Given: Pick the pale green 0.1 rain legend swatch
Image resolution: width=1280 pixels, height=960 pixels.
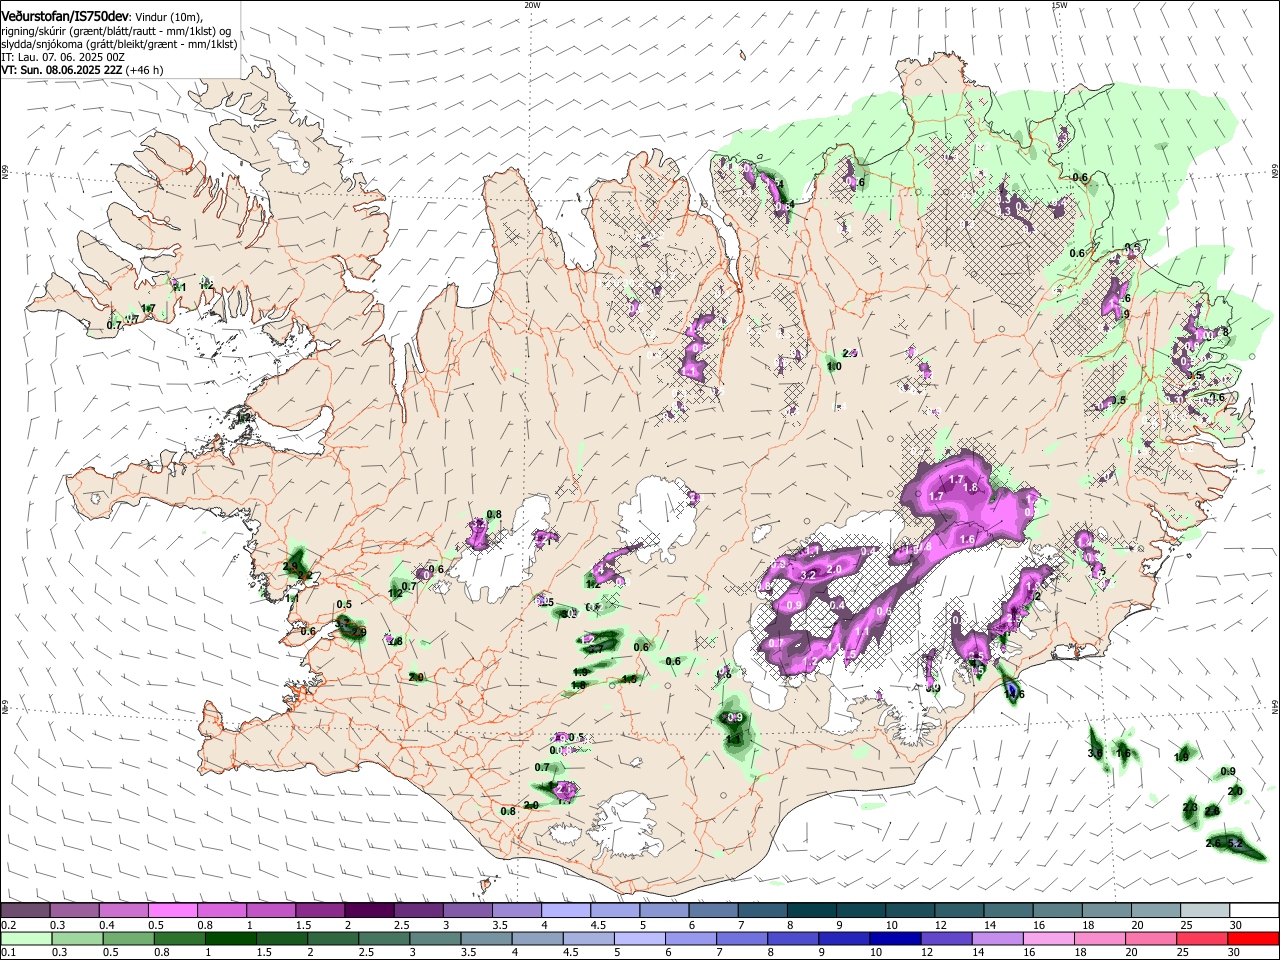Looking at the screenshot, I should (26, 939).
